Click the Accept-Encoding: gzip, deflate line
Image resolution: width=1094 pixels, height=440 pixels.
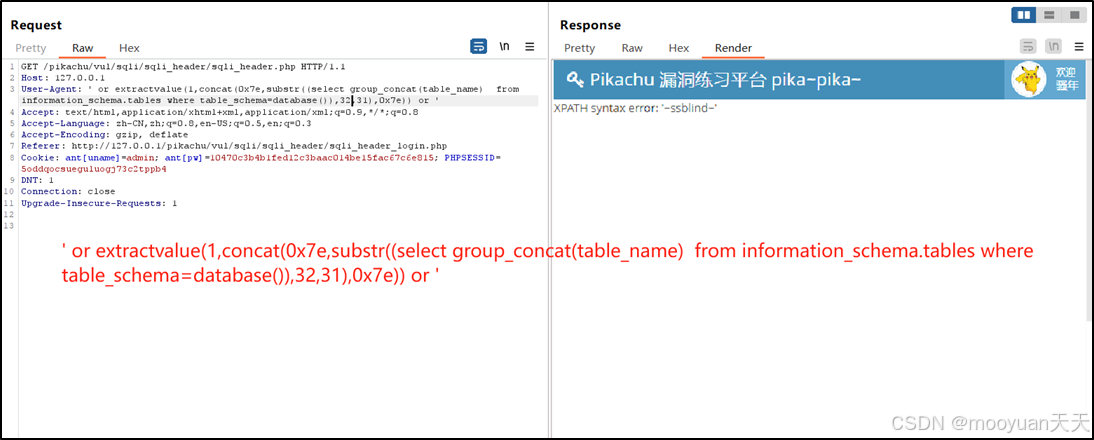coord(105,134)
